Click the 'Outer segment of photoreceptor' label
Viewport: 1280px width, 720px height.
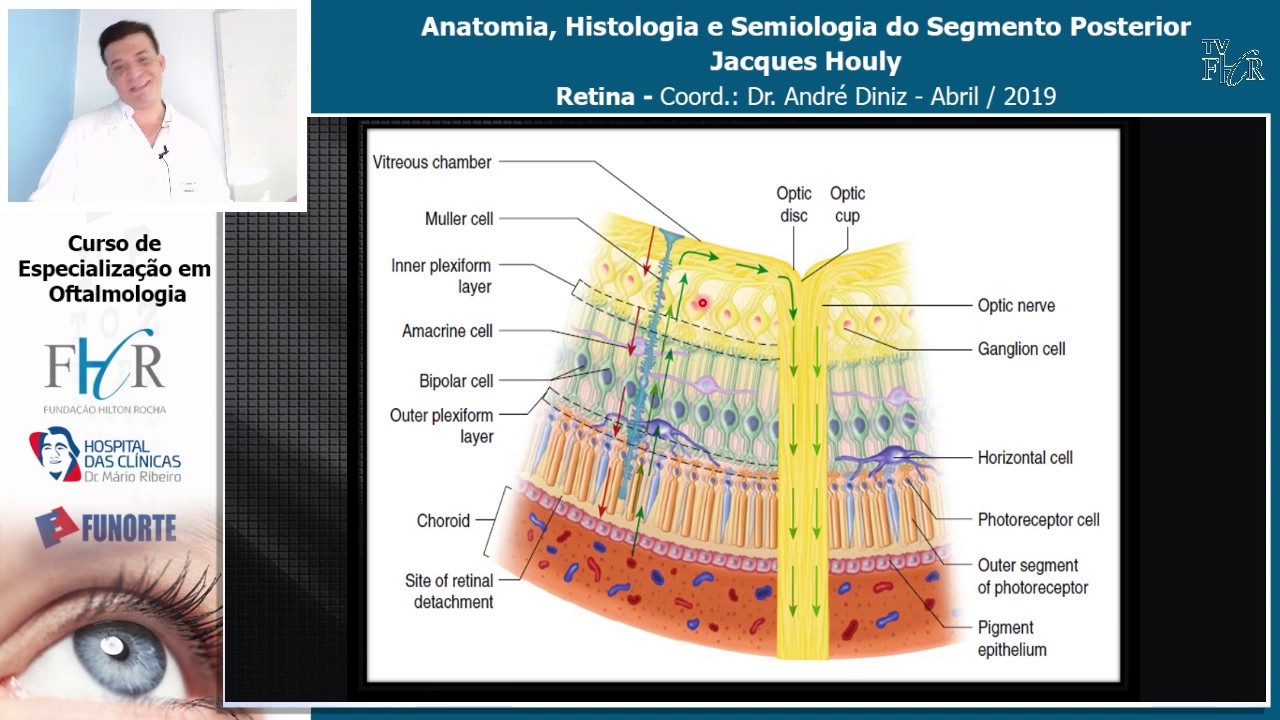[1033, 576]
